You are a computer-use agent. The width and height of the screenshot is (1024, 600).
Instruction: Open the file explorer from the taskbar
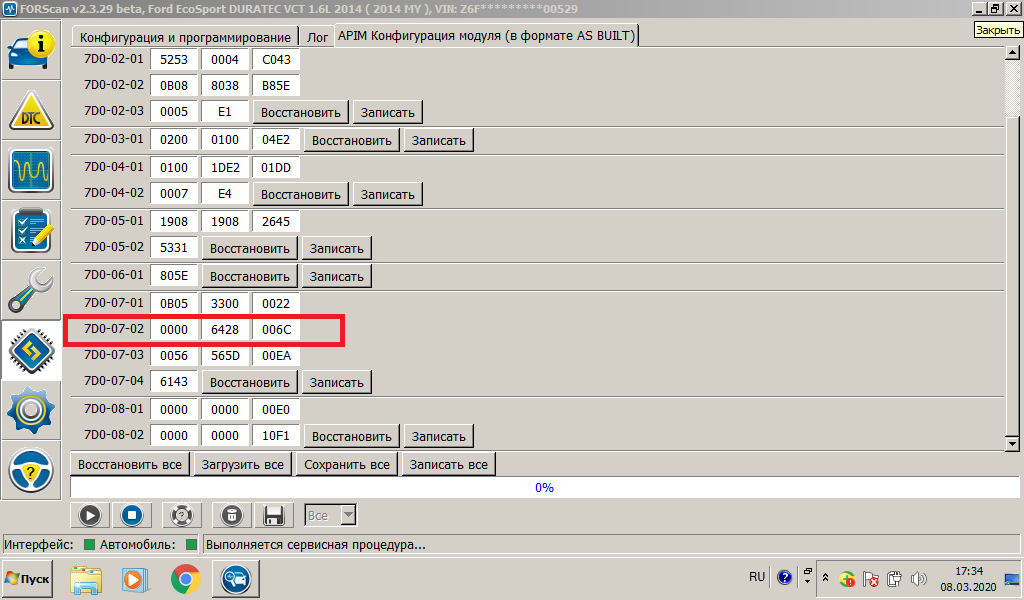tap(86, 579)
